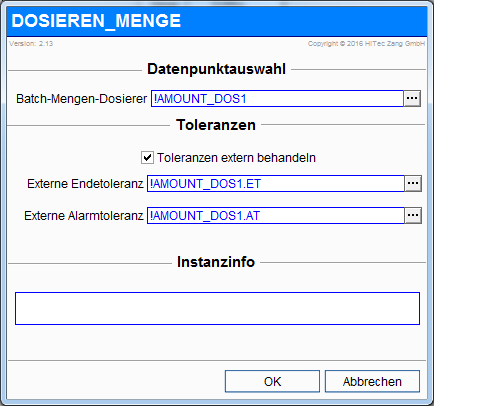492x406 pixels.
Task: Focus the Externe Endetoleranz input field
Action: click(276, 184)
